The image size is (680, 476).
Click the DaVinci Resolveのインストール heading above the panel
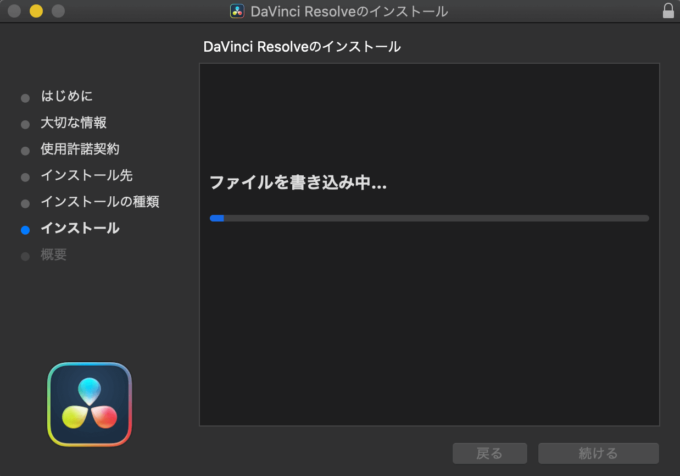pos(302,47)
